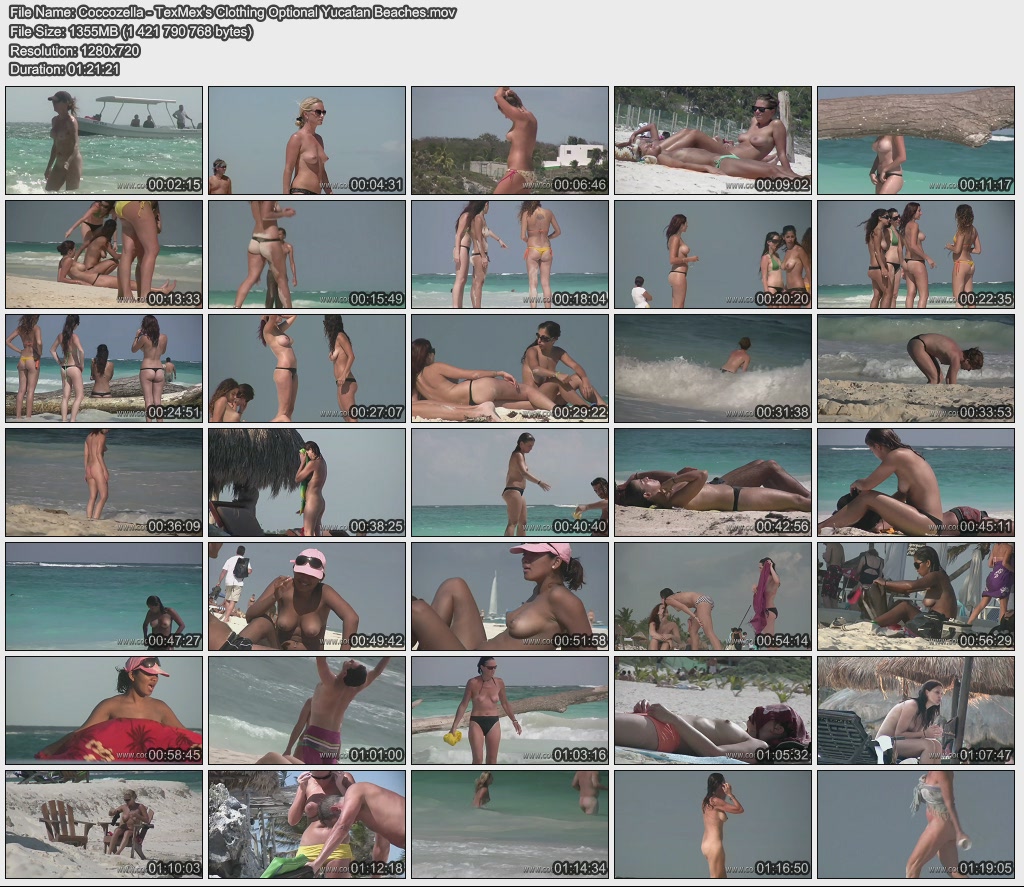This screenshot has width=1024, height=887.
Task: Select the frame at 01:07:47
Action: click(916, 710)
